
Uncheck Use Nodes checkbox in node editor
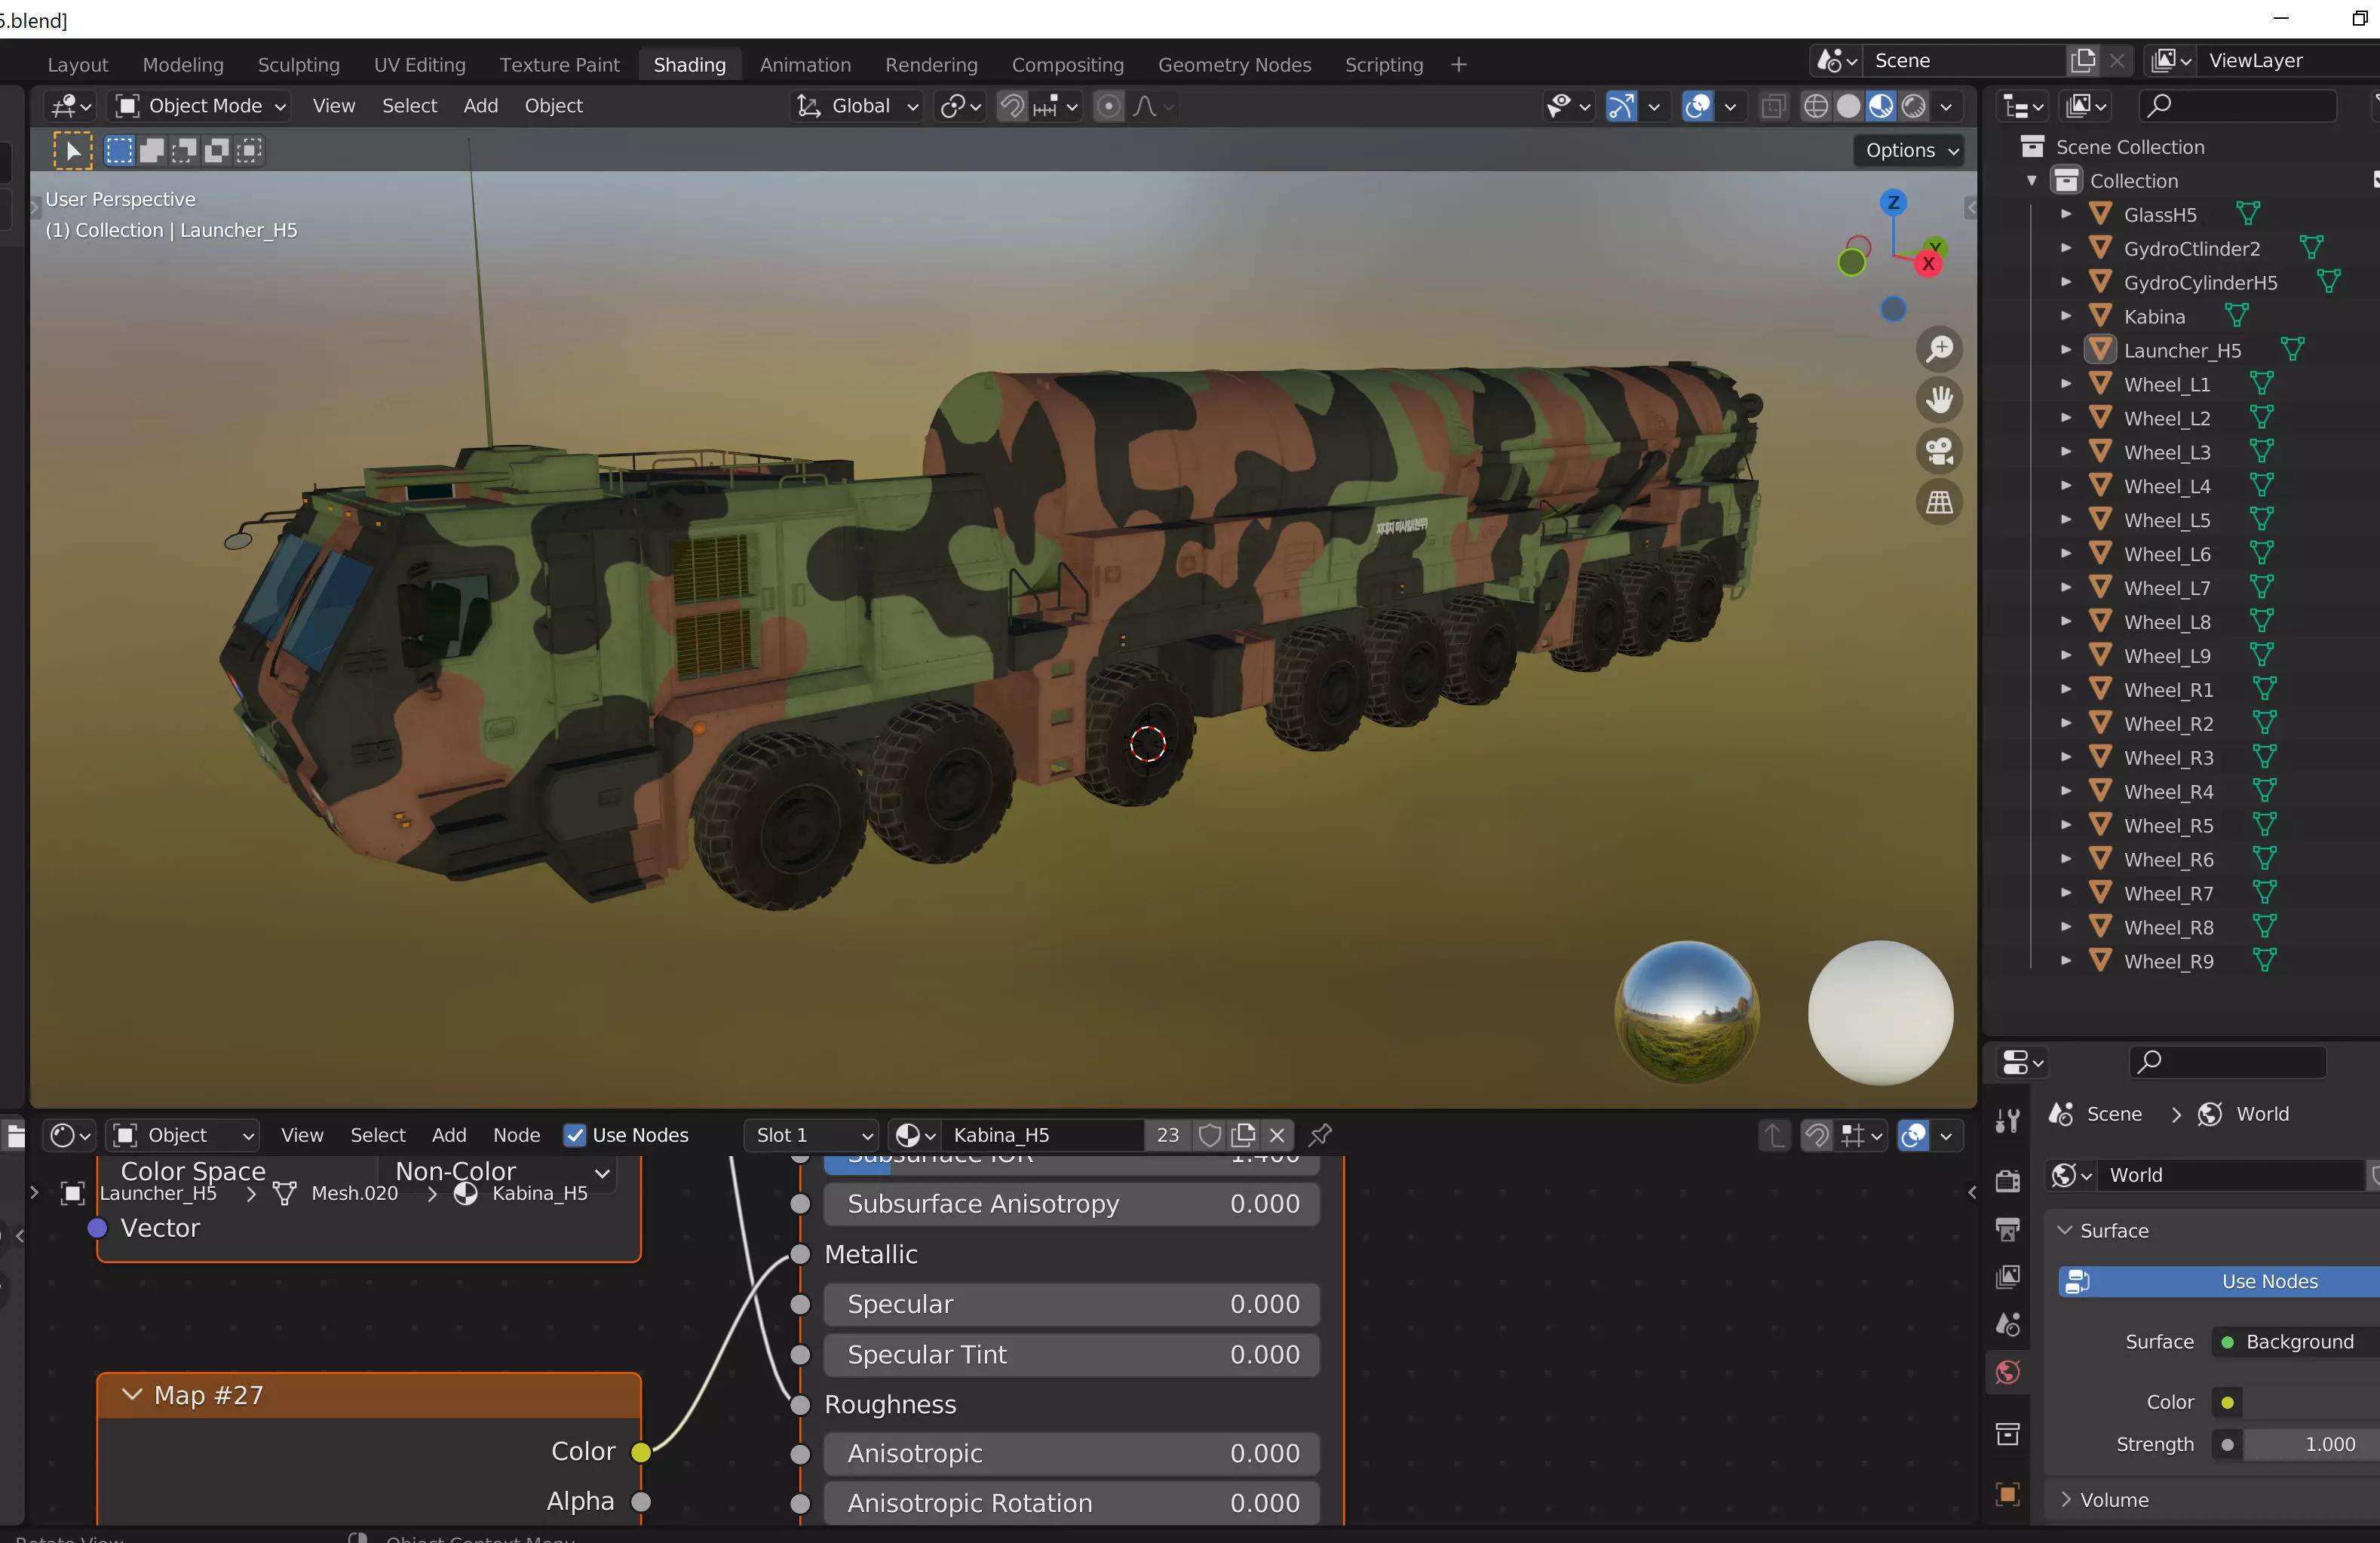(x=574, y=1135)
